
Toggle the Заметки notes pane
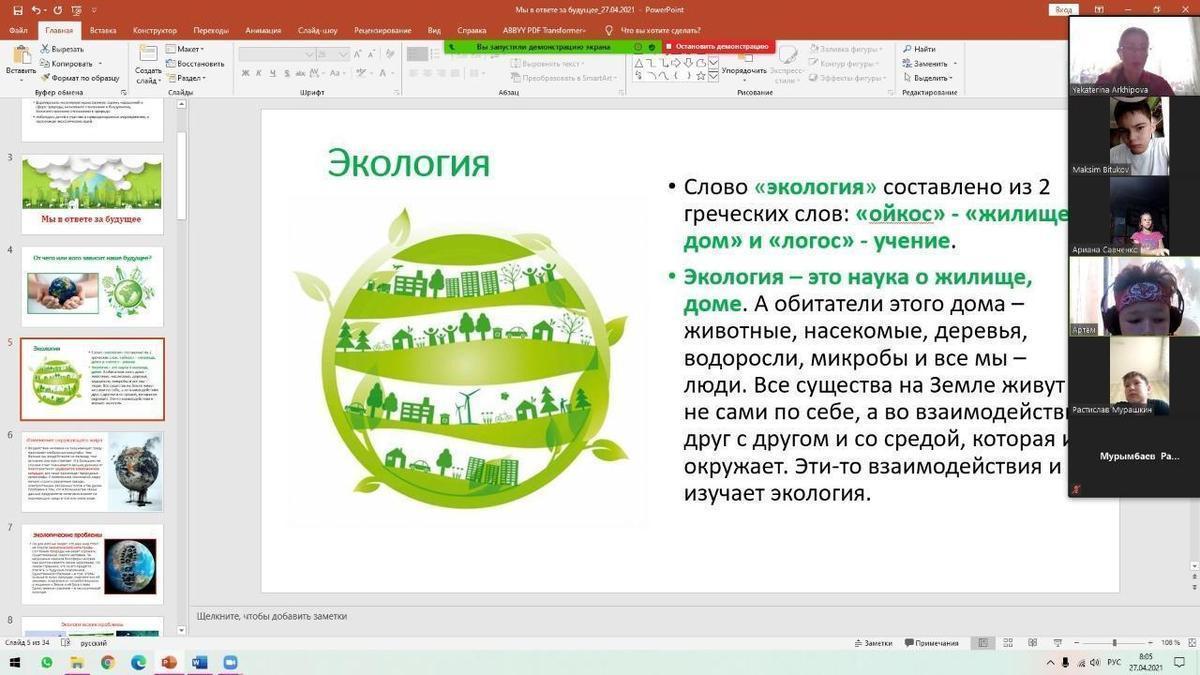(x=872, y=643)
